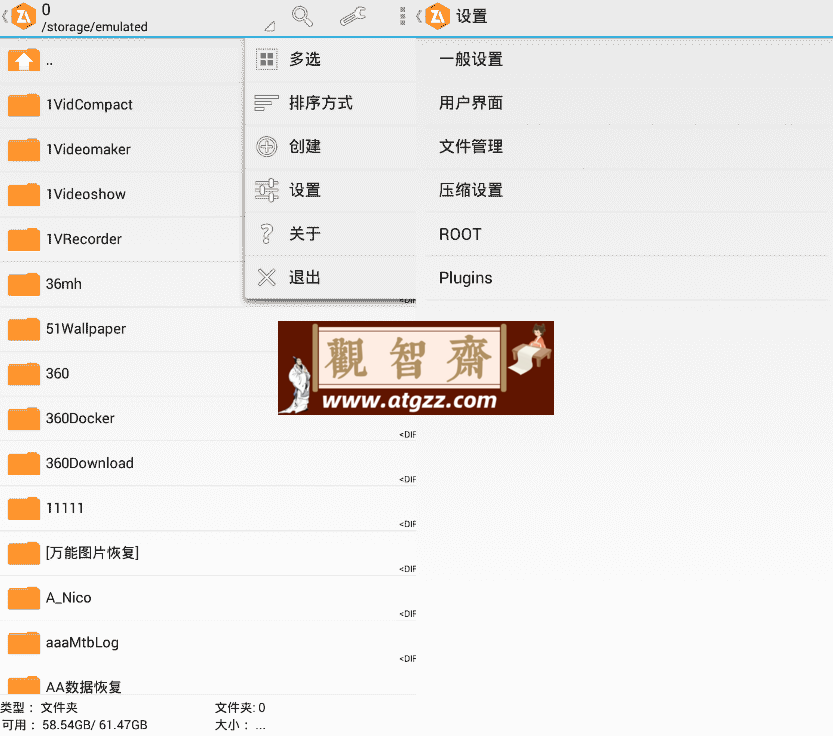Go up via the home arrow folder icon

(x=24, y=60)
